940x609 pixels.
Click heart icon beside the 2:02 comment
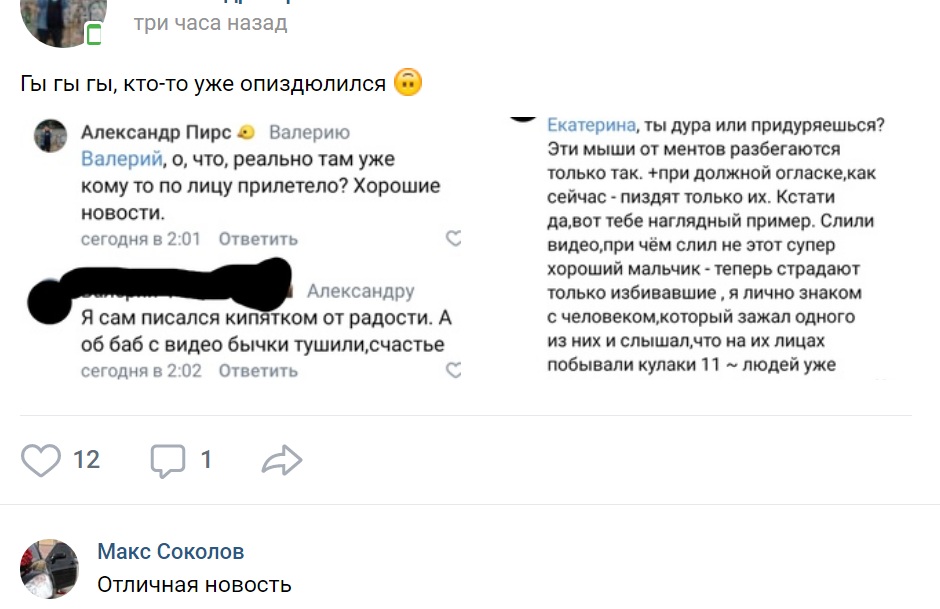coord(453,371)
